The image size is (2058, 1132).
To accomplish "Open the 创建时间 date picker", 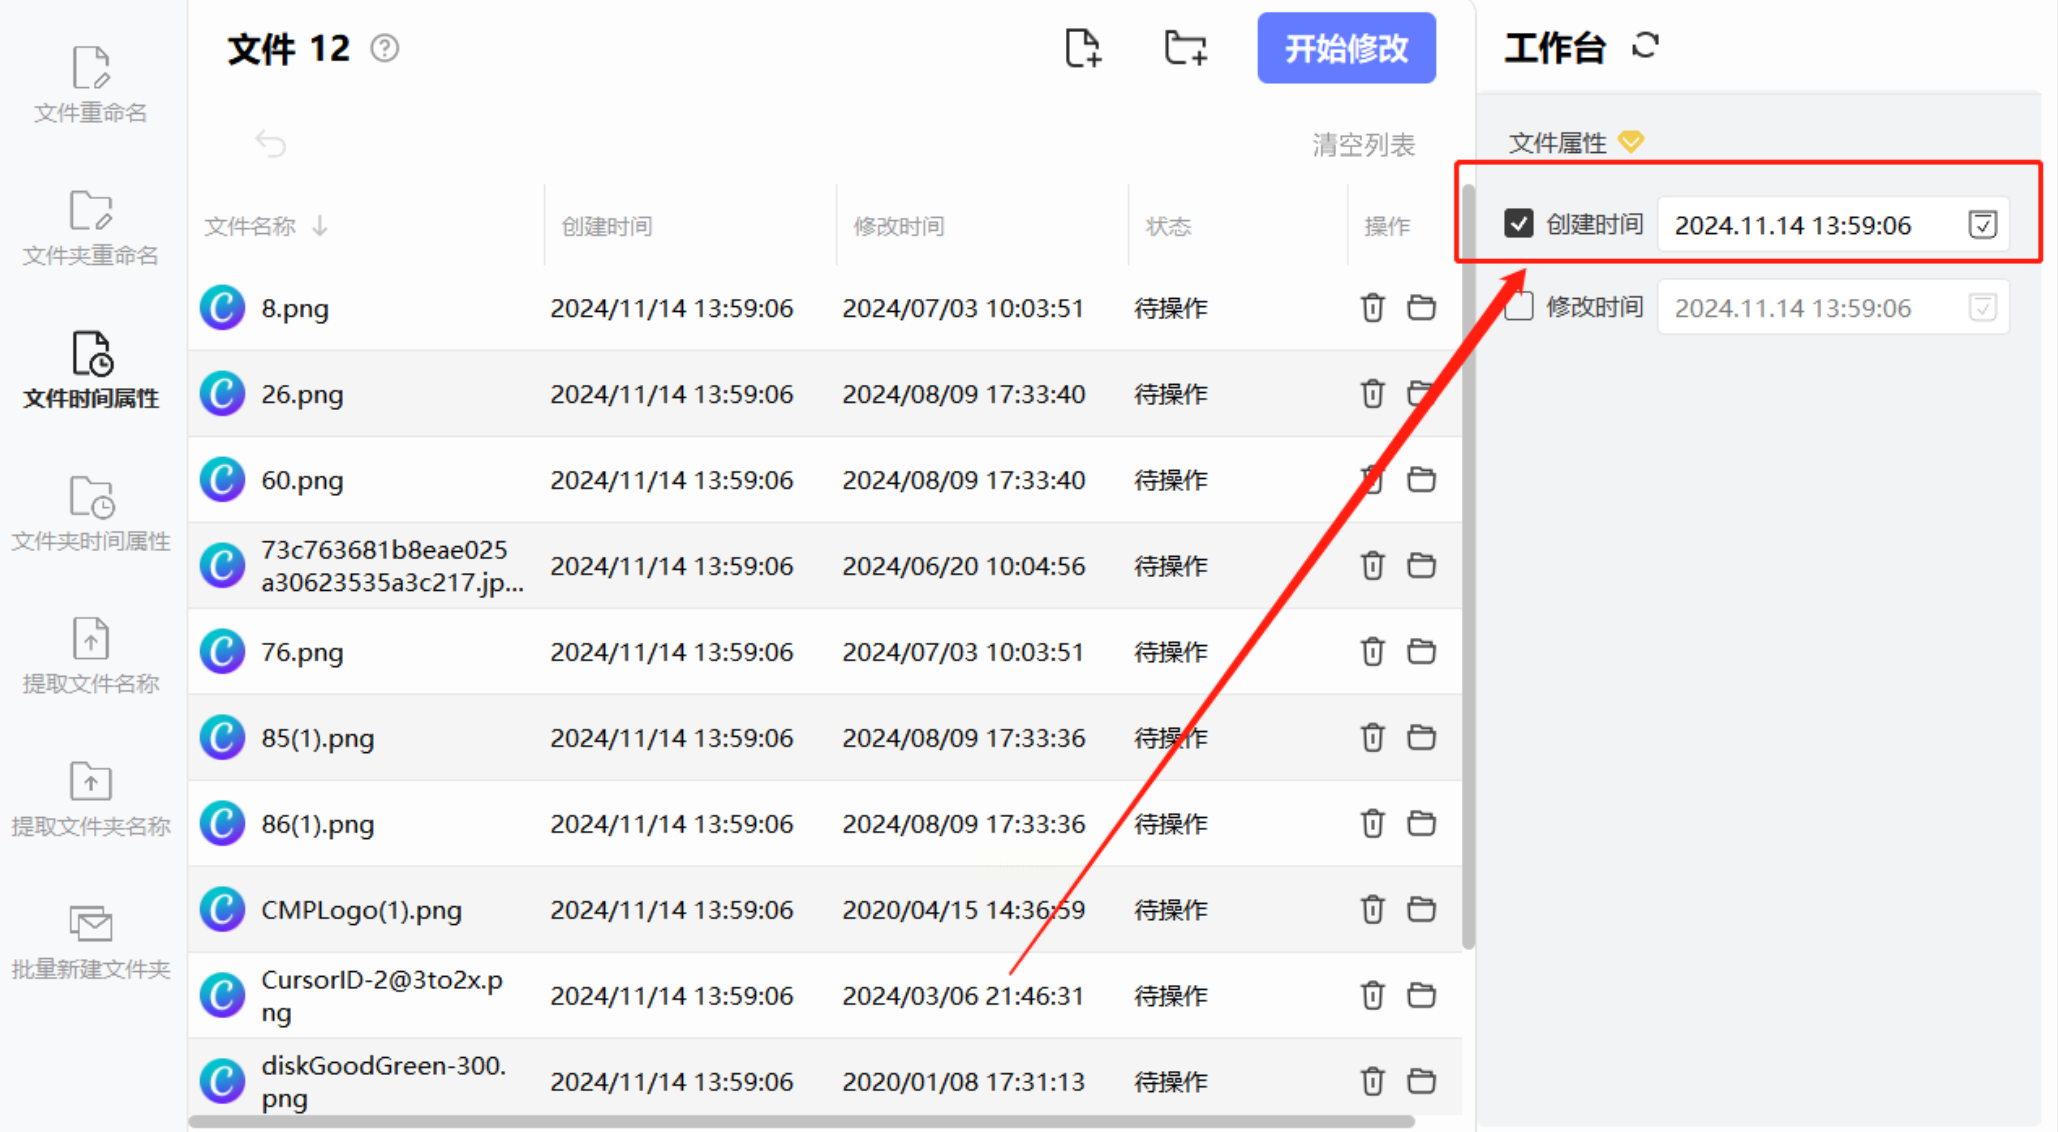I will click(x=1982, y=224).
